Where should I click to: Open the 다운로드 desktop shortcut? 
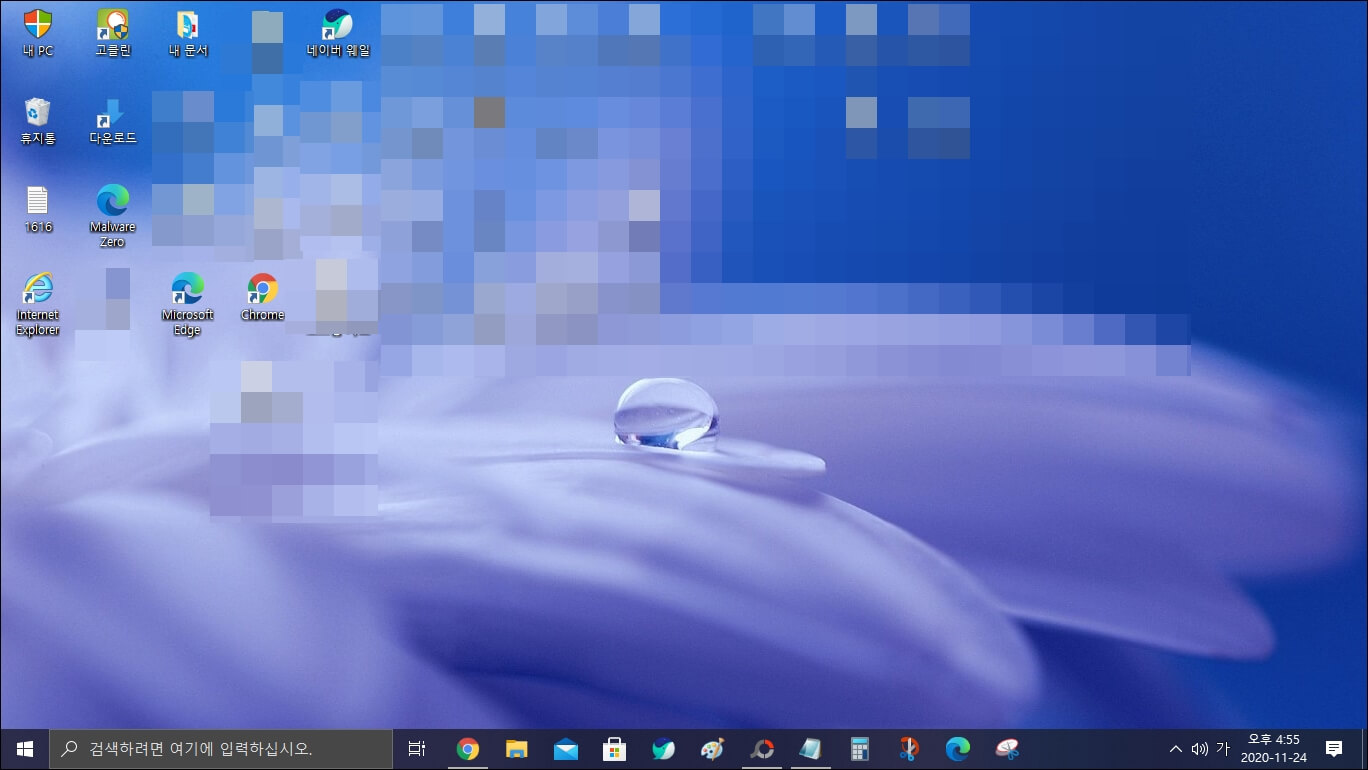coord(112,120)
